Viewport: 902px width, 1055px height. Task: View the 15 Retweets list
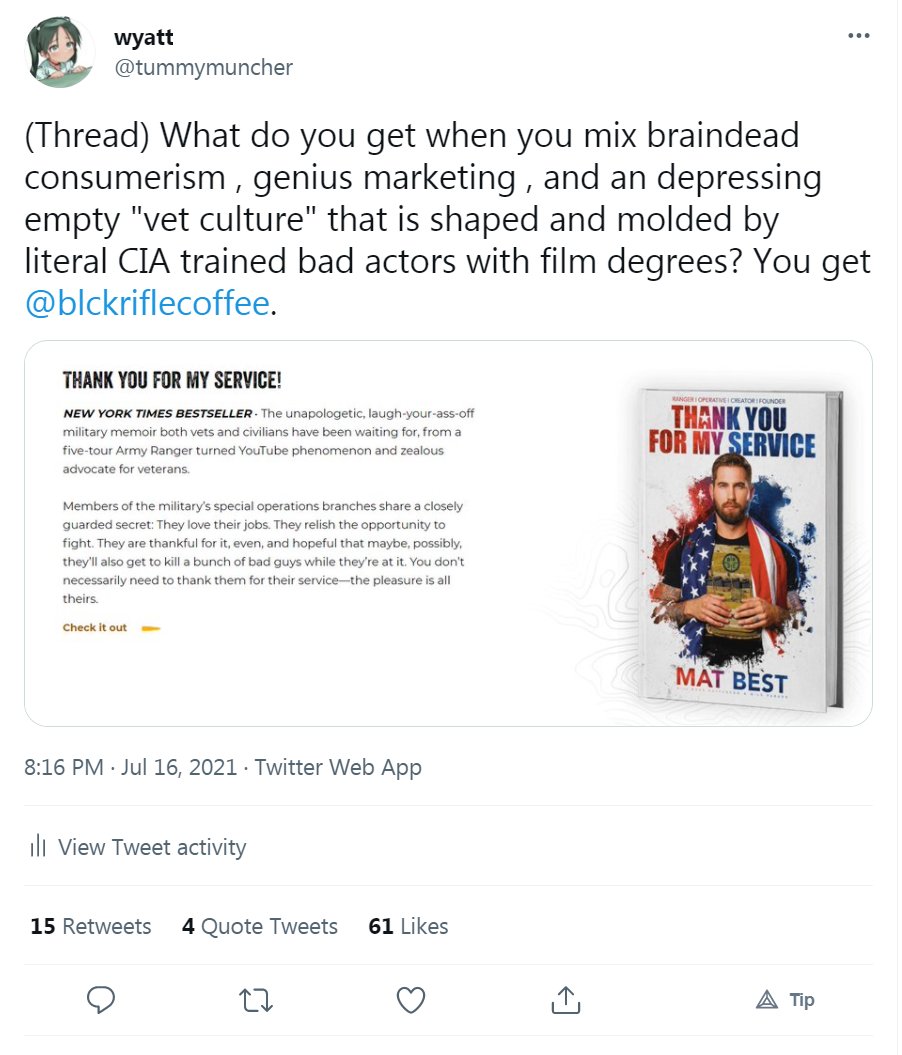click(x=91, y=926)
